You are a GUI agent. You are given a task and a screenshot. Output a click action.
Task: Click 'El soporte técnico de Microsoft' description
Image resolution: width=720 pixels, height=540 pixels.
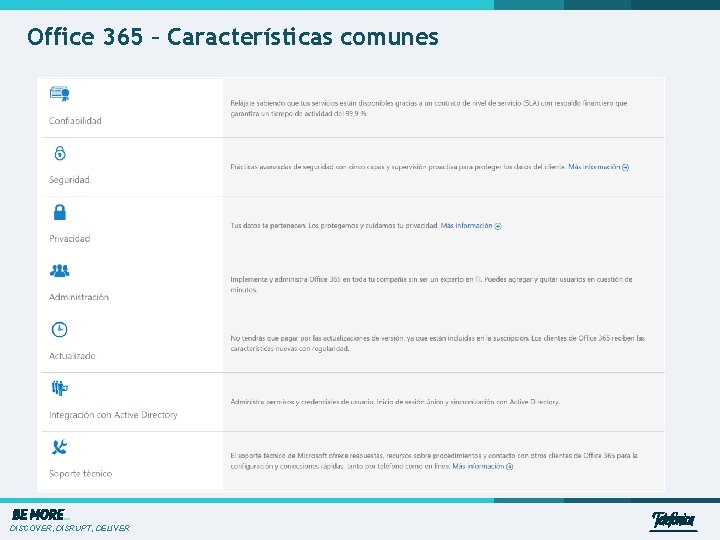pyautogui.click(x=434, y=461)
